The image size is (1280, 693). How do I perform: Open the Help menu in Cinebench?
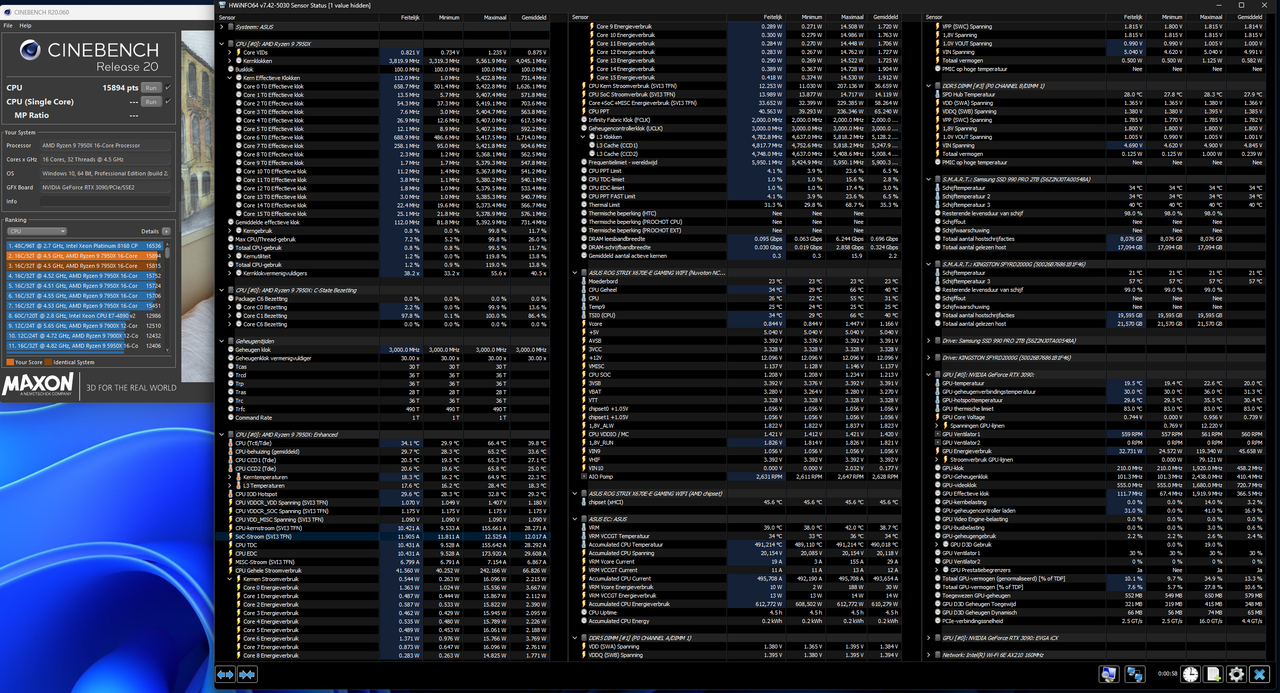coord(25,25)
